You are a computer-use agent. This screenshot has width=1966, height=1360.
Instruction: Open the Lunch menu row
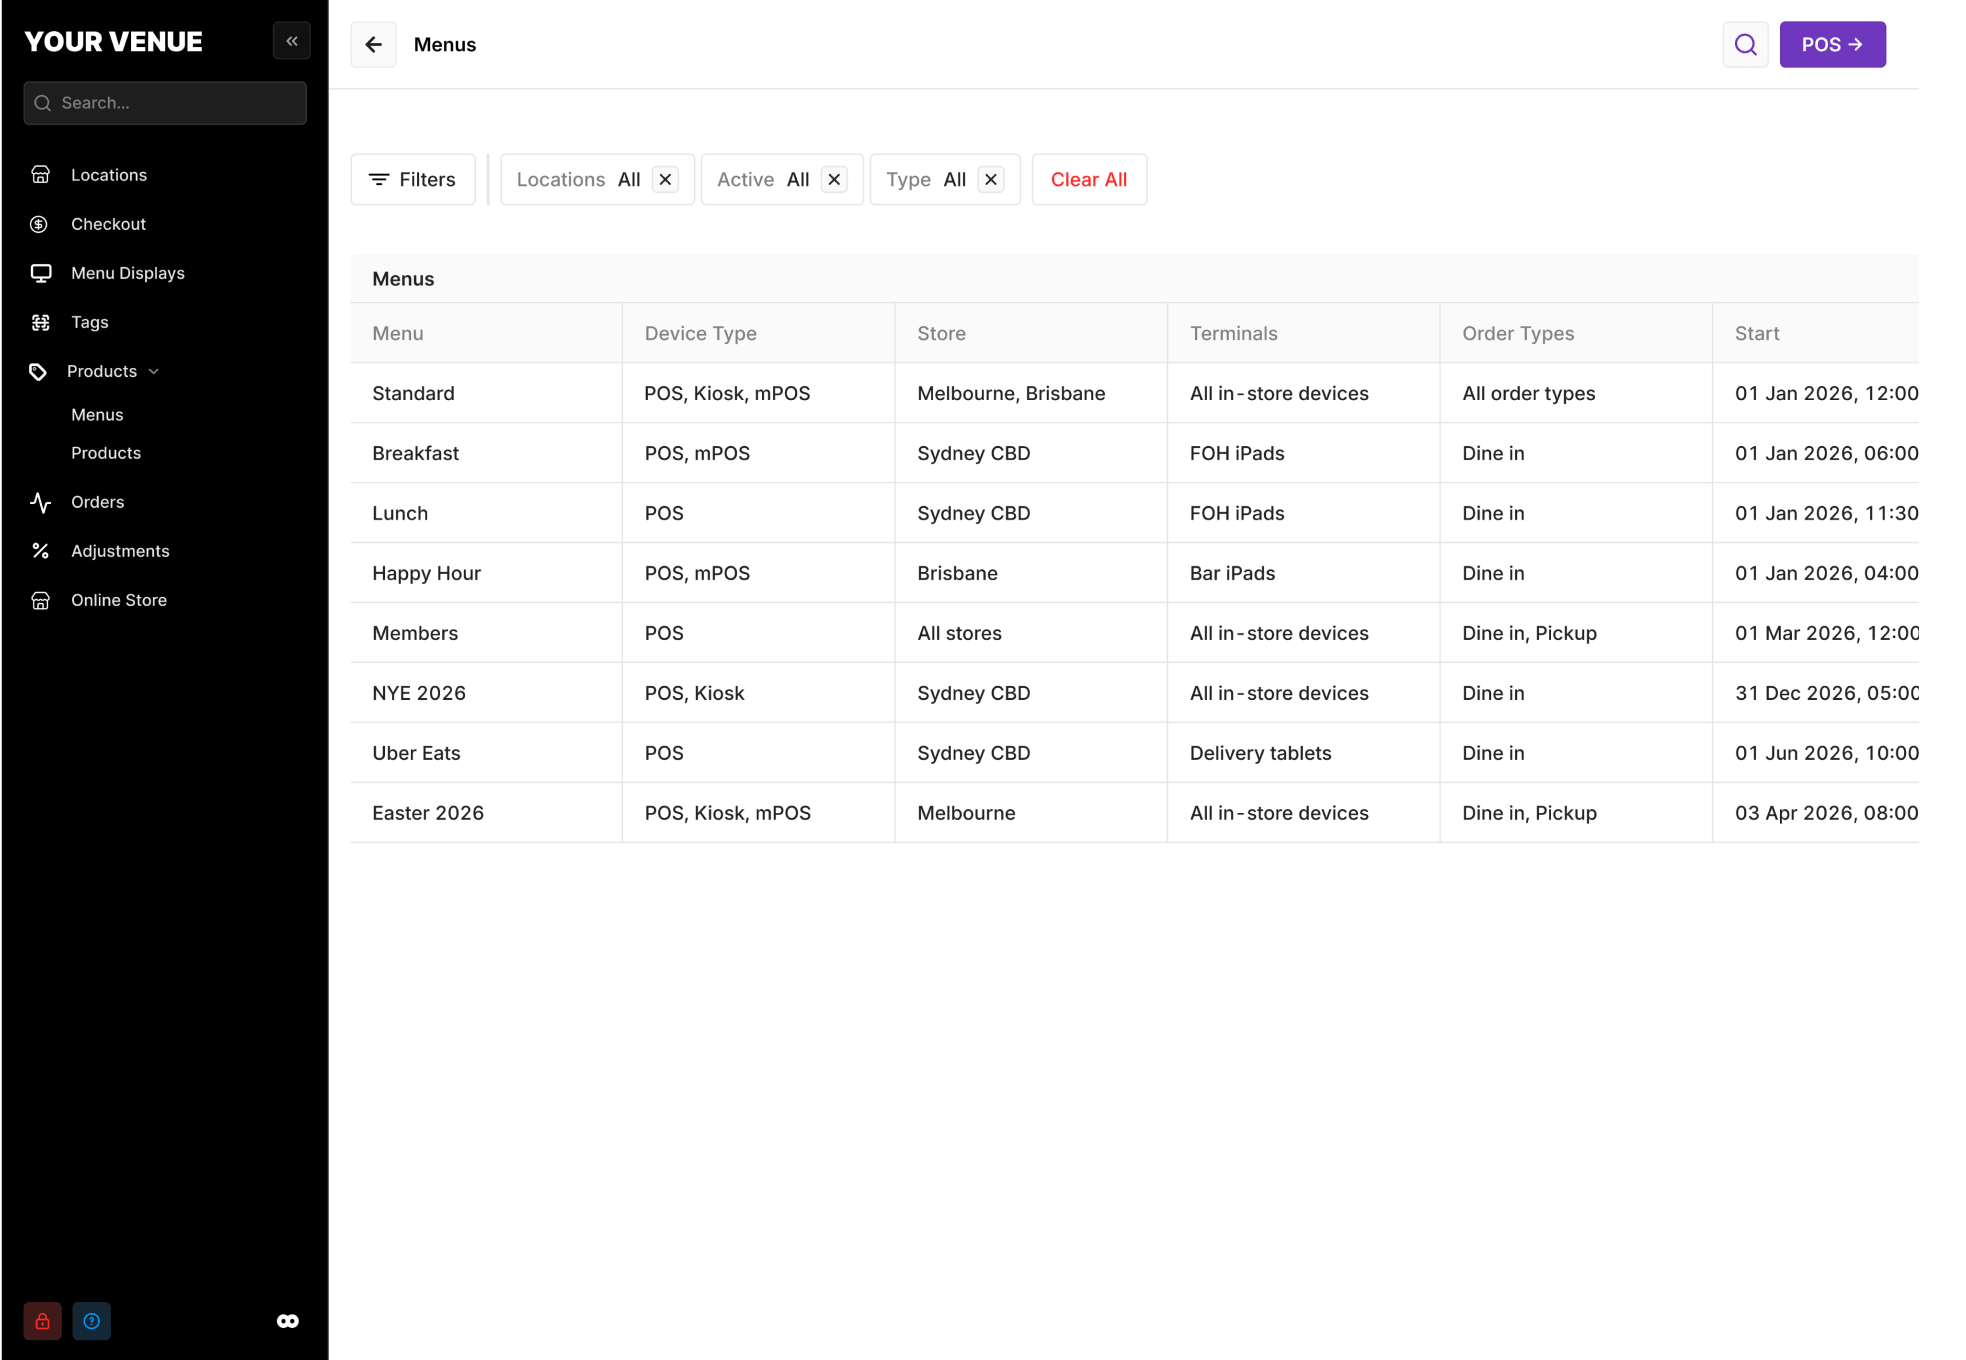click(1134, 513)
